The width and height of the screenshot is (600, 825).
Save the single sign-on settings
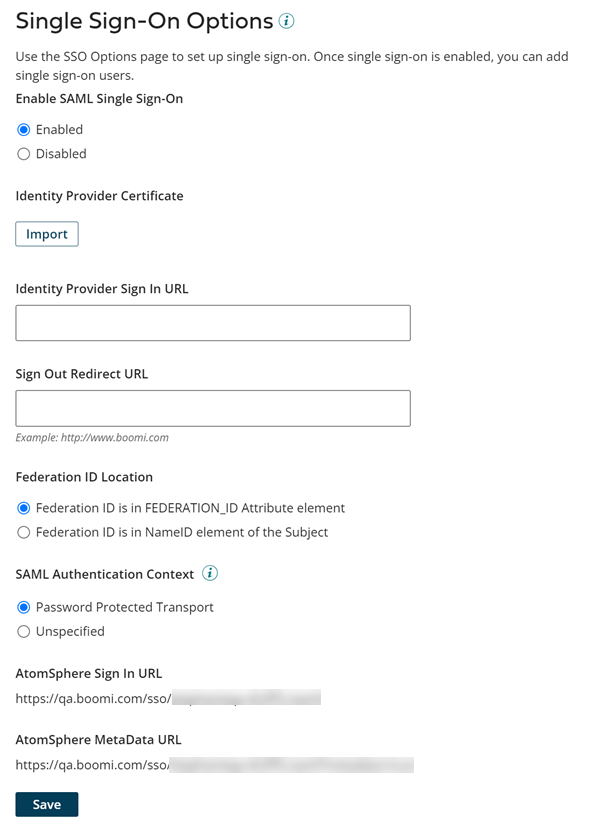(46, 803)
